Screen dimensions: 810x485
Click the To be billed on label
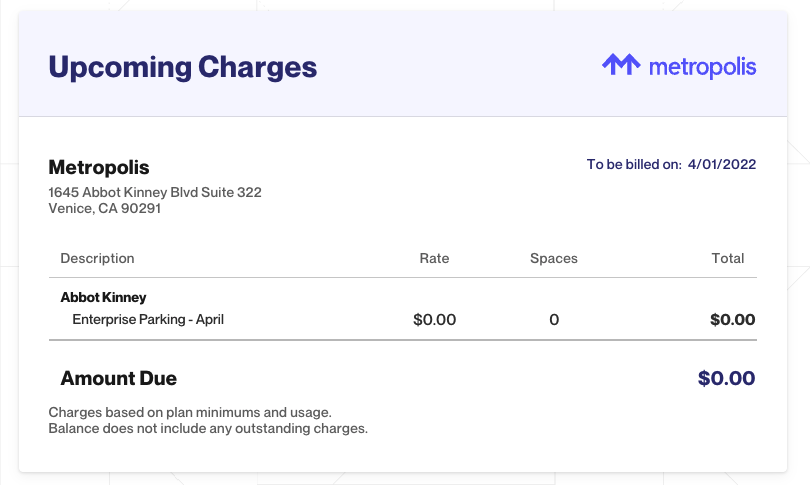634,164
